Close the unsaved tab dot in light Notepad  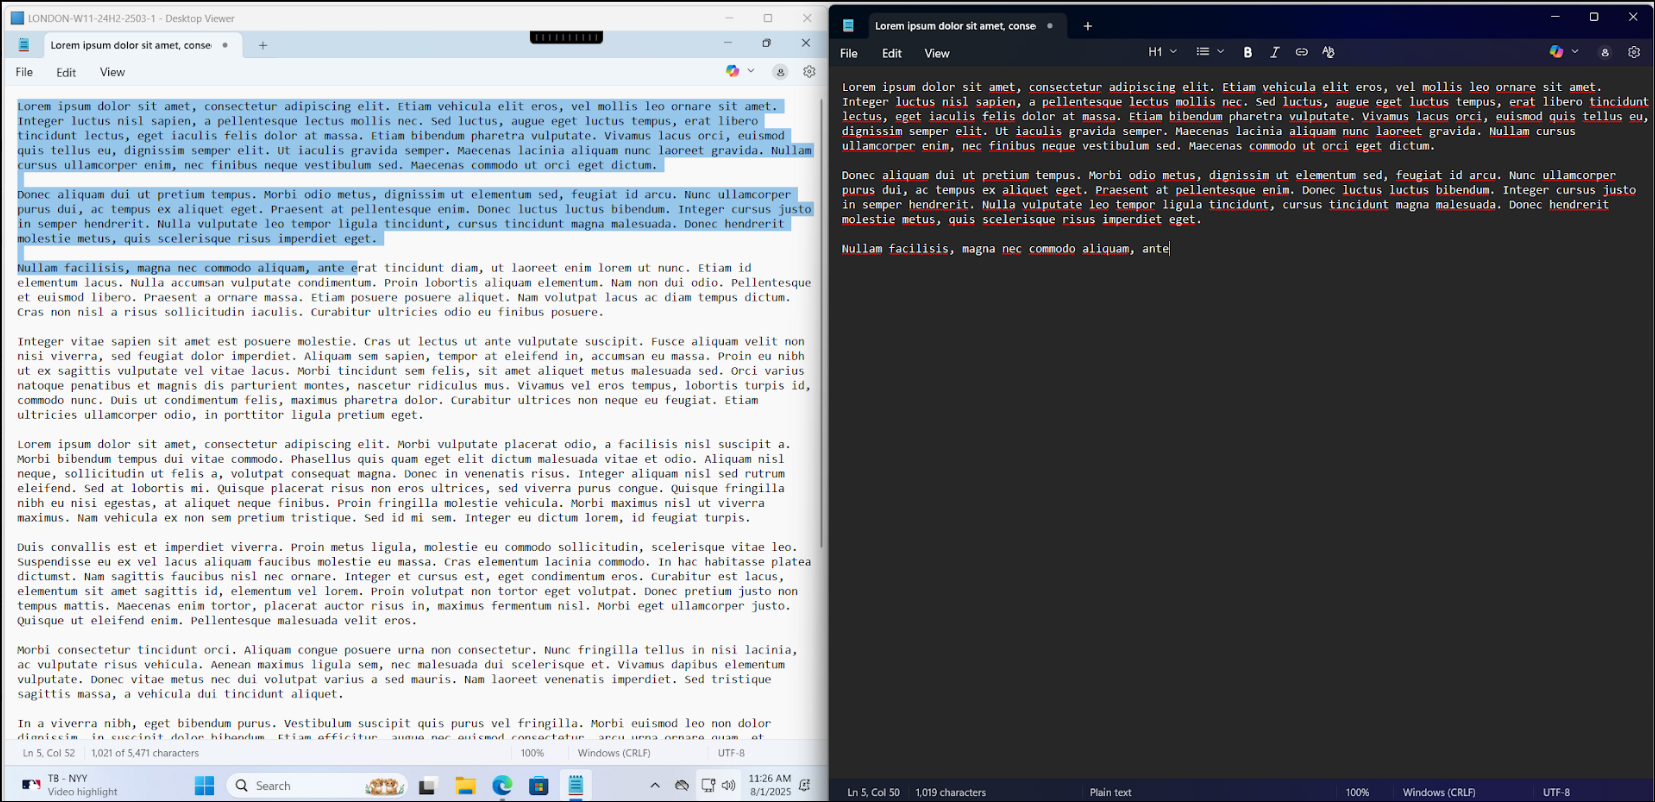click(225, 45)
